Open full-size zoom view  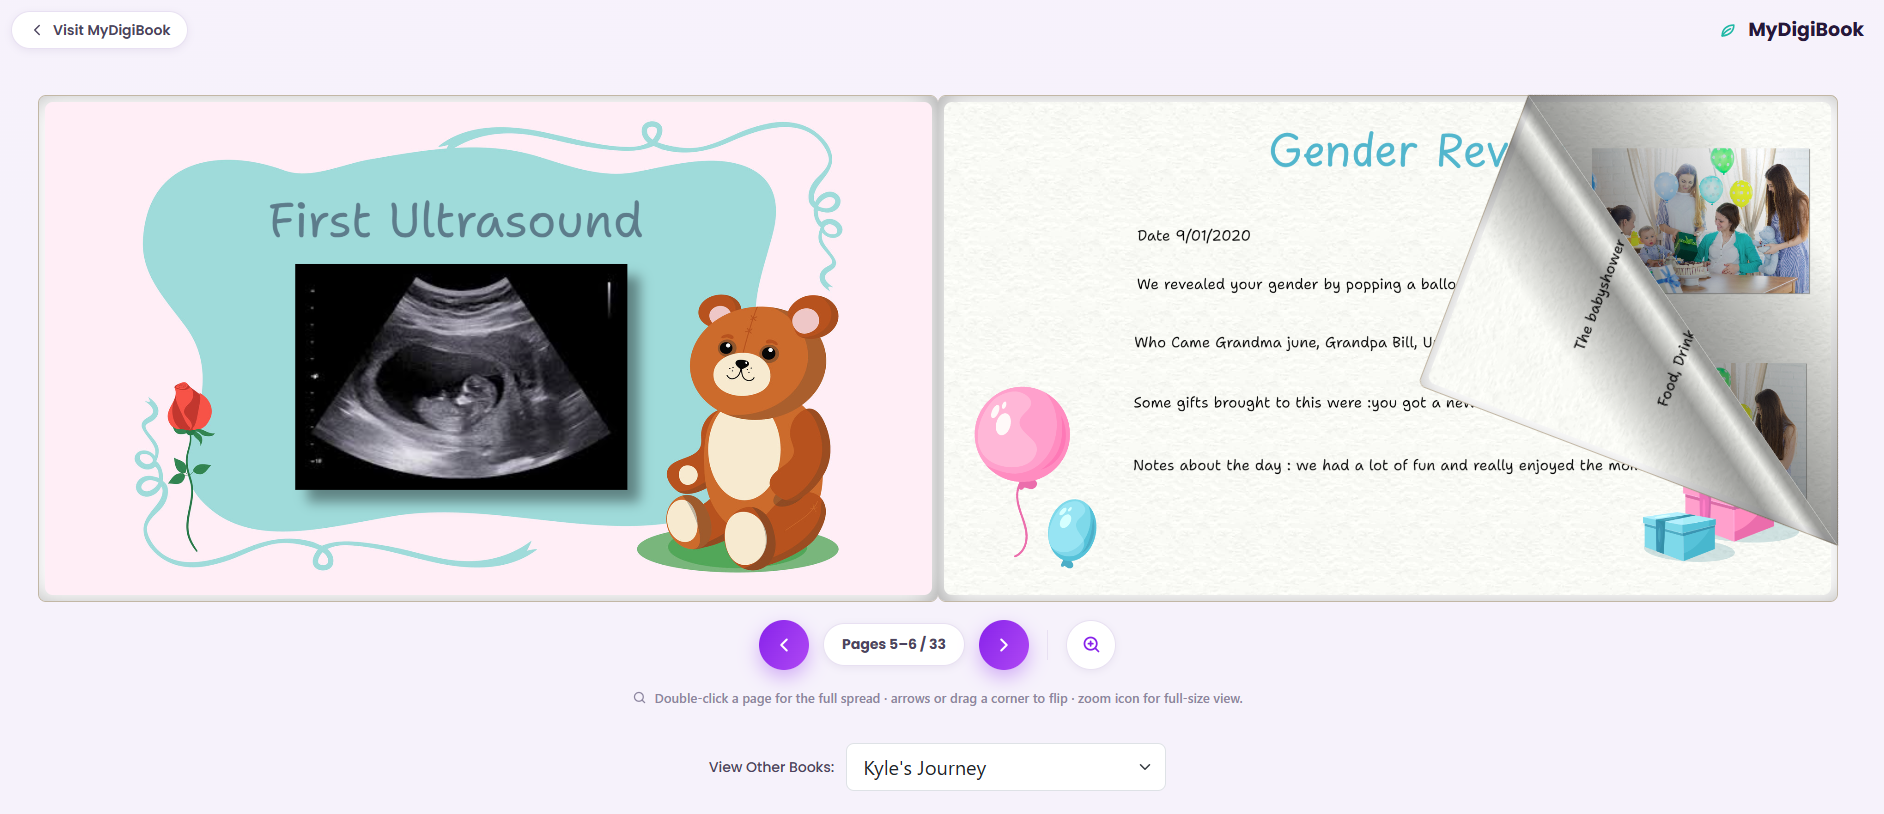pos(1091,645)
